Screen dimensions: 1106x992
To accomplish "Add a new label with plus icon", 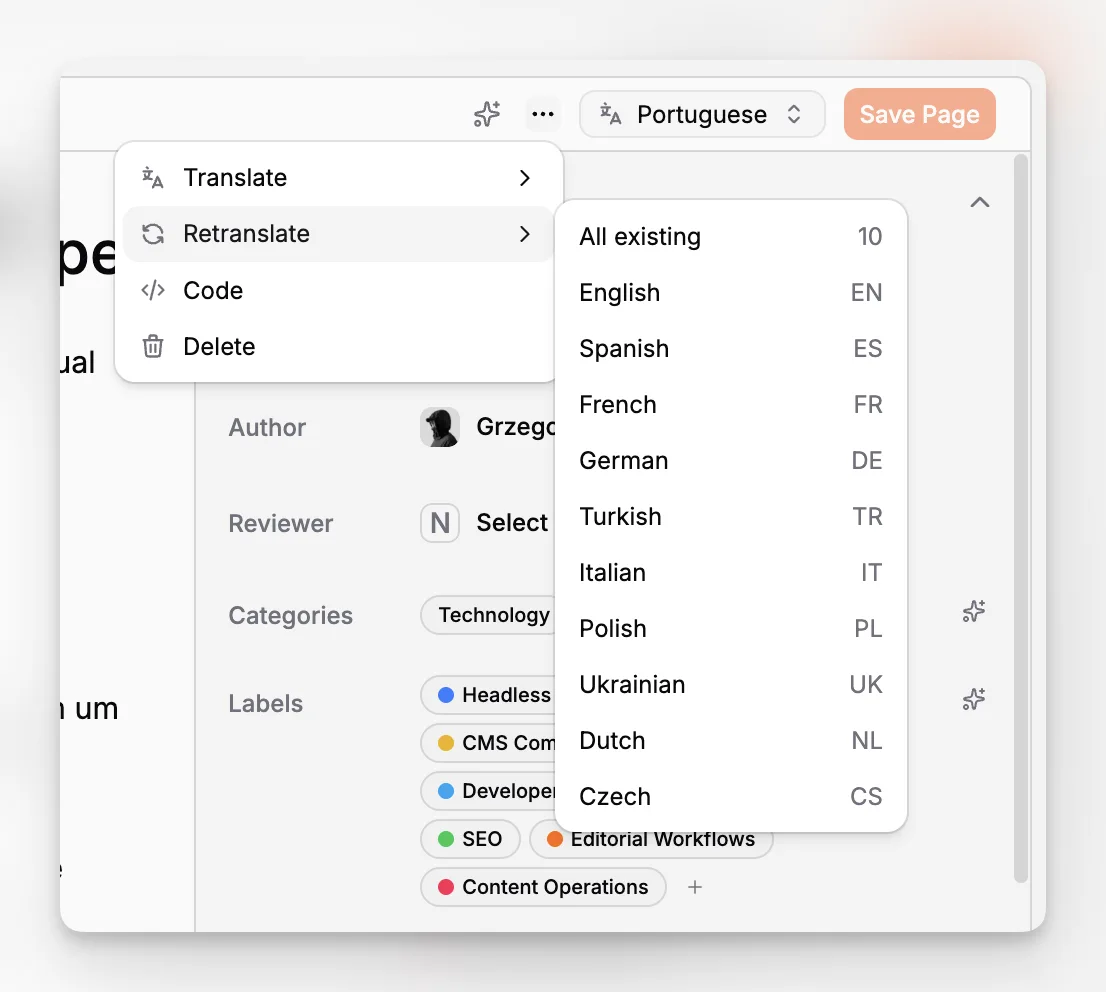I will click(695, 887).
